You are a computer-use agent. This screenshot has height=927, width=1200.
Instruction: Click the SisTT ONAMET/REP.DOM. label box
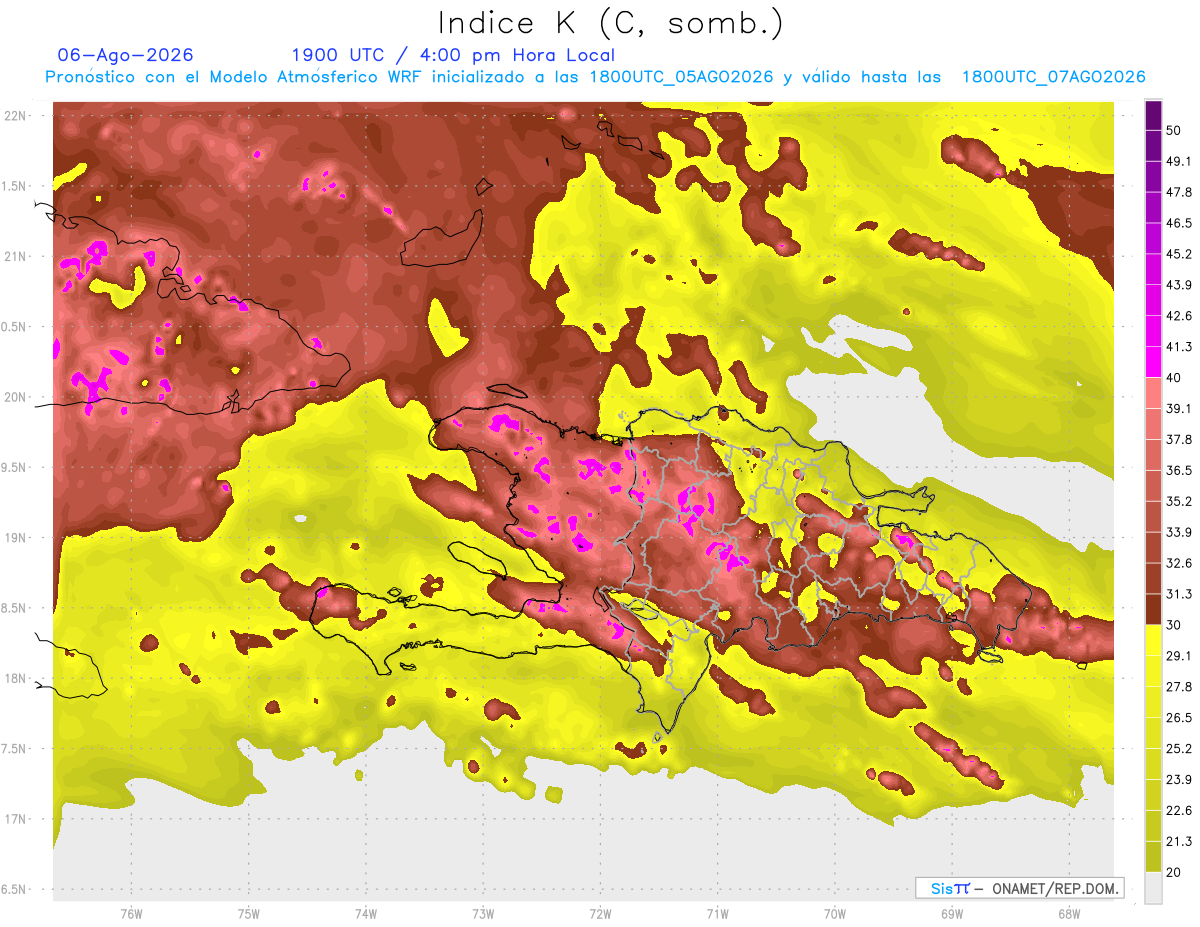tap(1019, 888)
